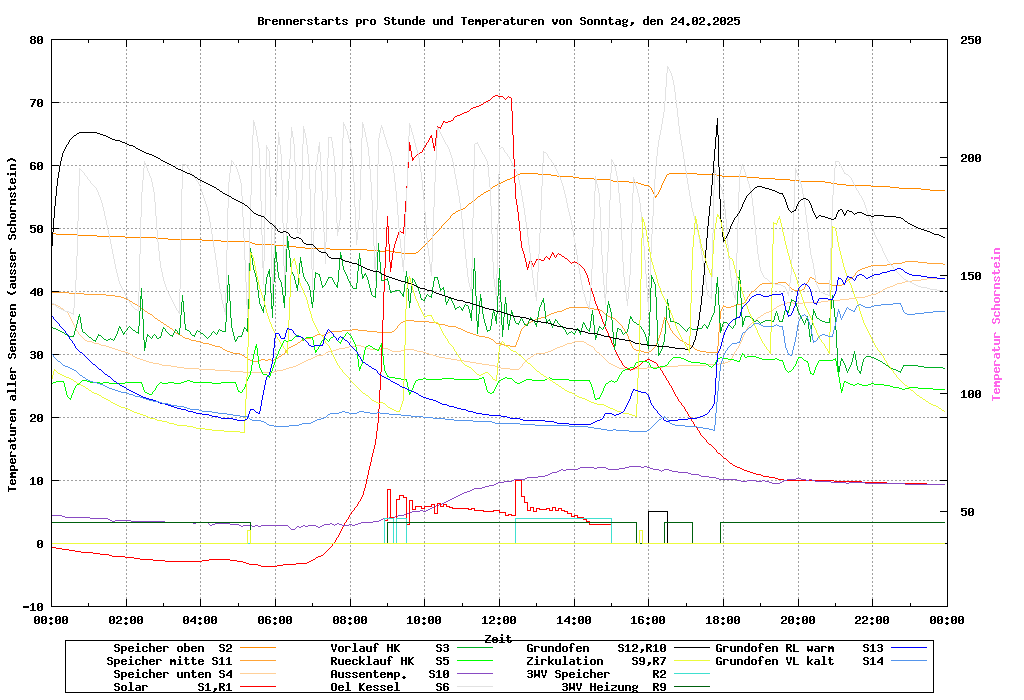Viewport: 1024px width, 700px height.
Task: Click the 12:00 tick on the time axis
Action: coord(499,620)
